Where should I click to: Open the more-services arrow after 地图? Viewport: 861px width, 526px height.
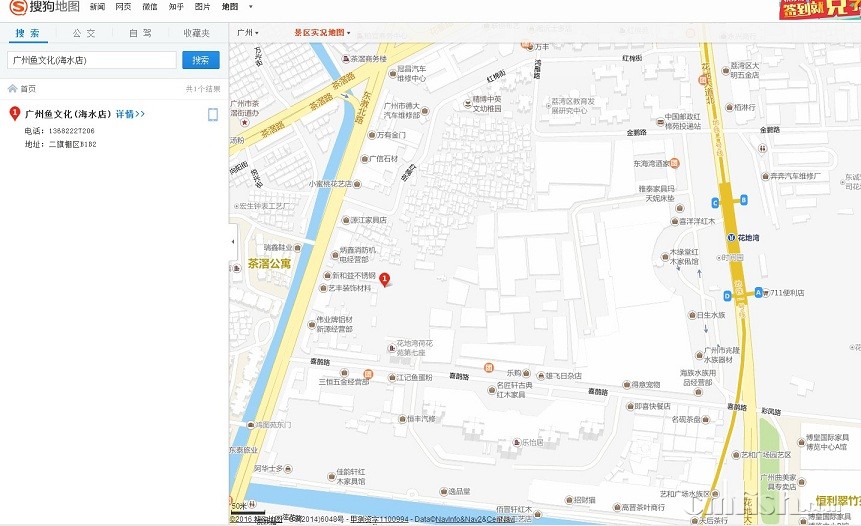(x=250, y=7)
